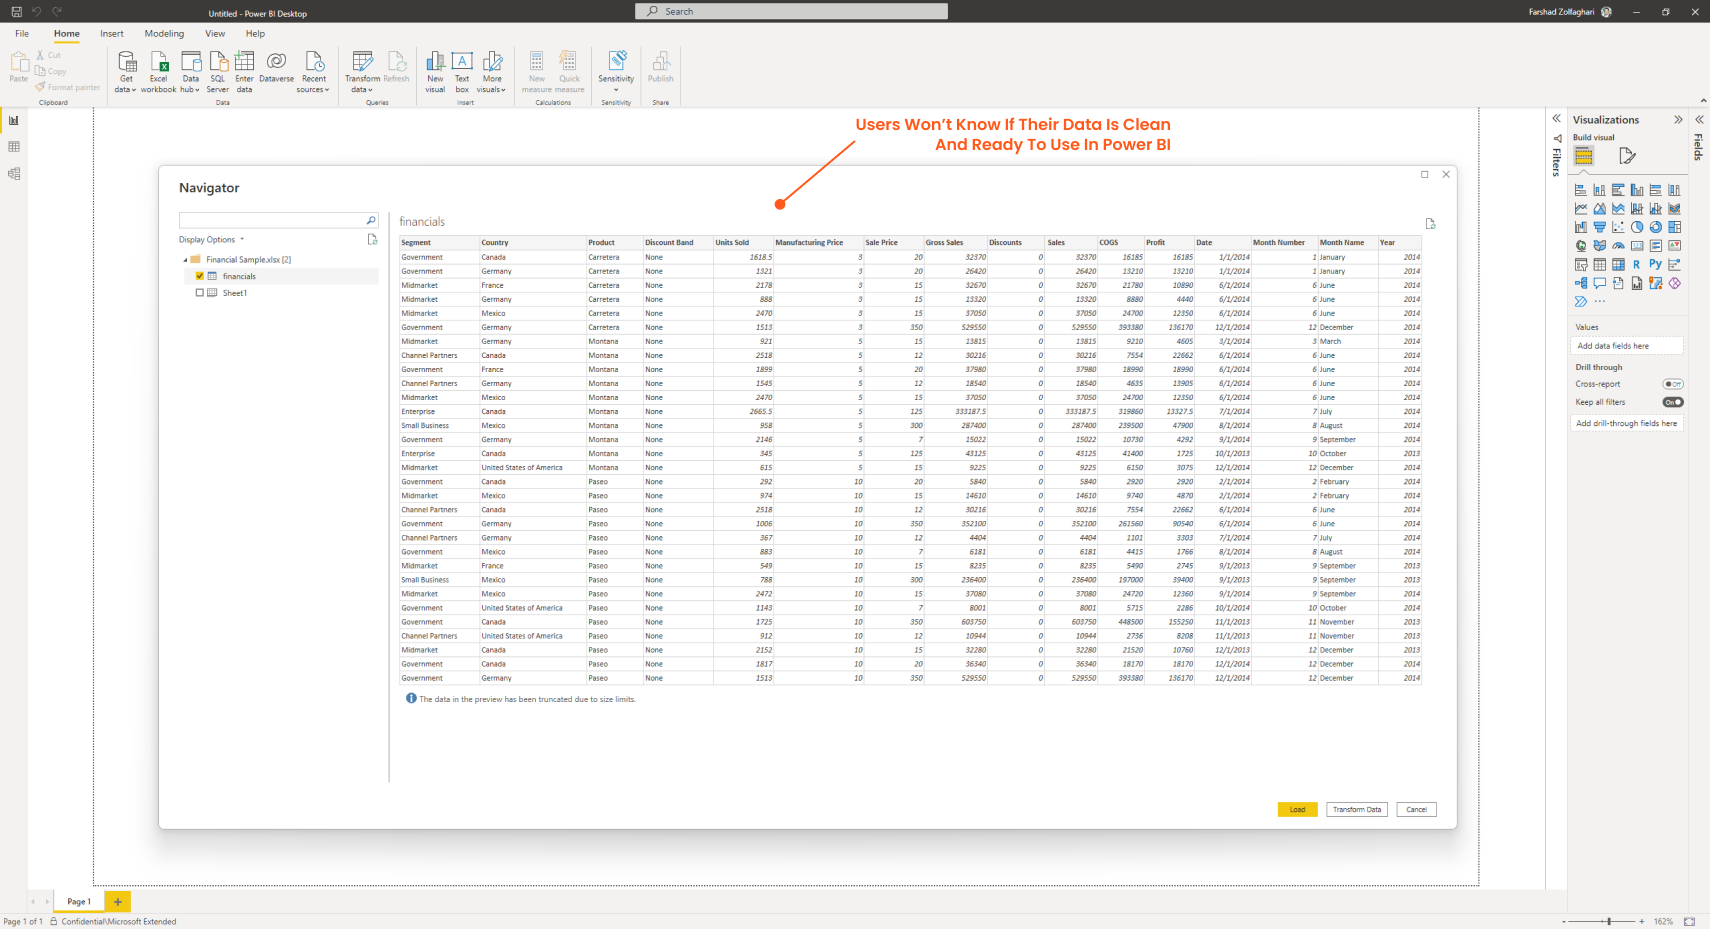Uncheck the financials table checkbox

pyautogui.click(x=200, y=276)
